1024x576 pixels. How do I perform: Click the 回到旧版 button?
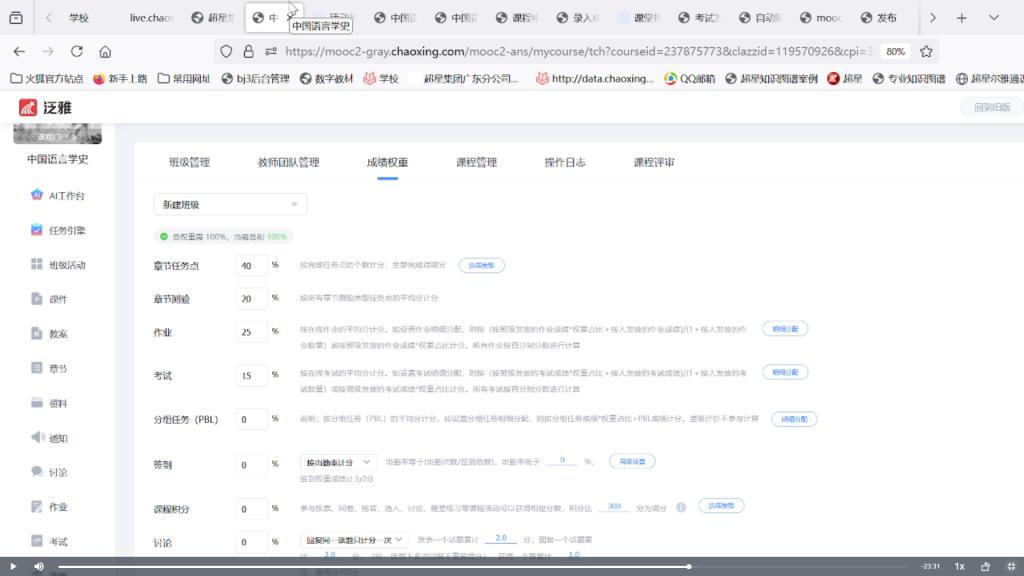coord(985,107)
